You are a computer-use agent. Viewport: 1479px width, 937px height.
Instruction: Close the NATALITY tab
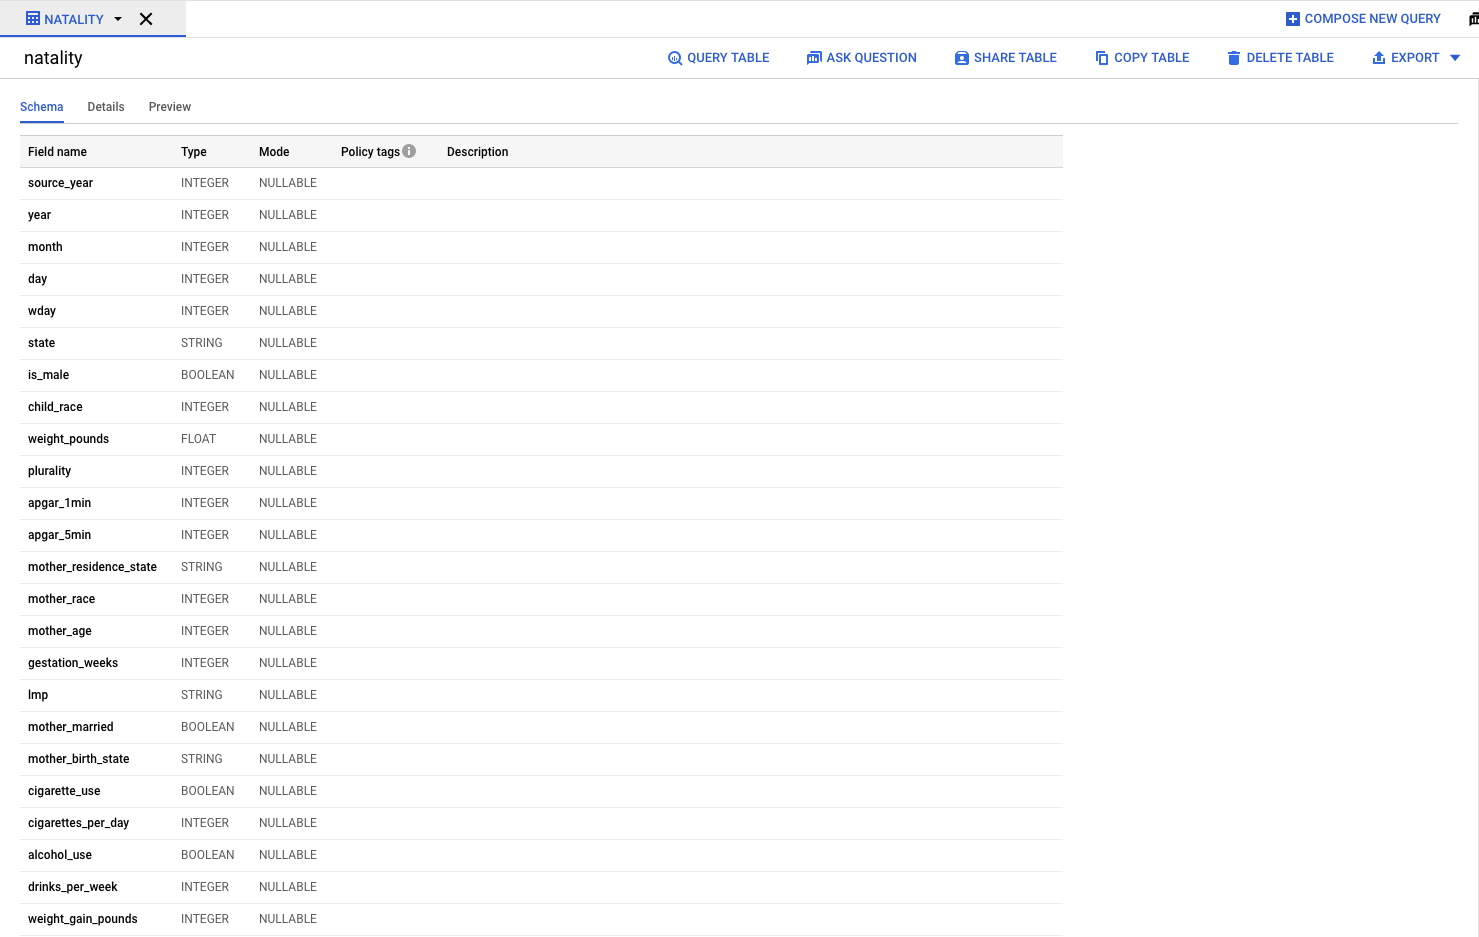coord(146,19)
